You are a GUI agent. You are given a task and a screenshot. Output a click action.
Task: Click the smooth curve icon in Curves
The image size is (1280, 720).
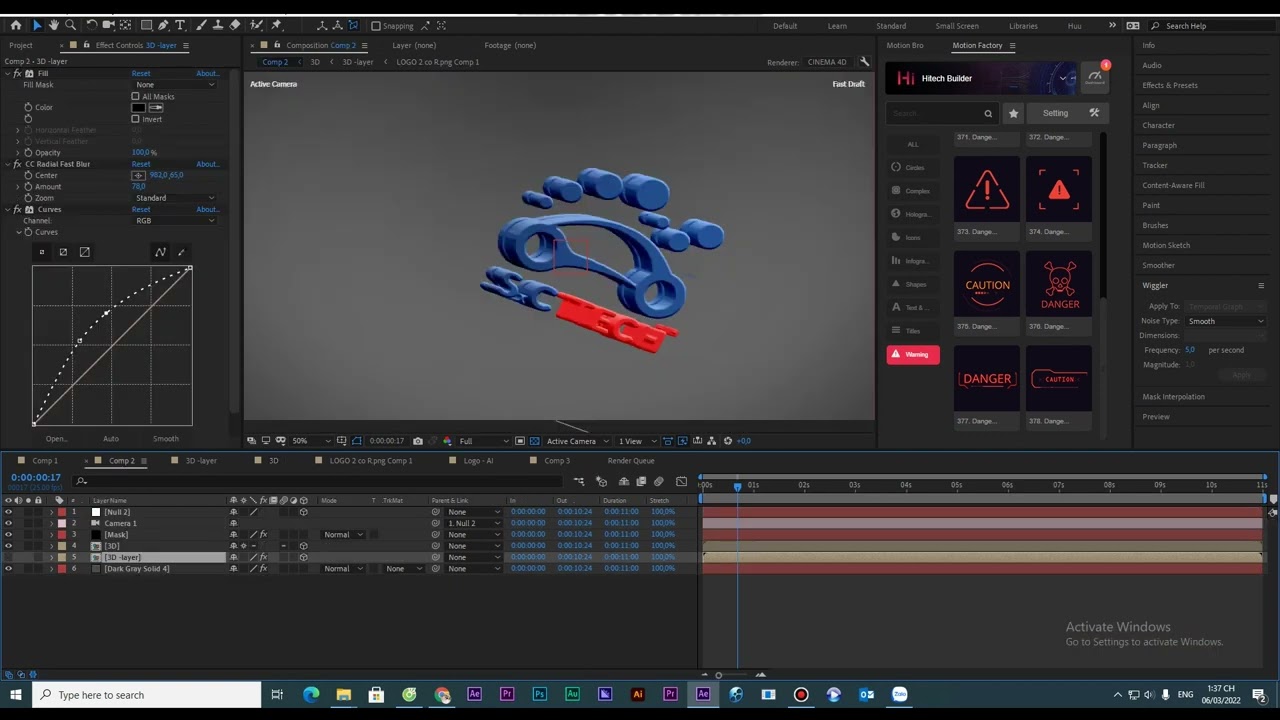point(160,252)
